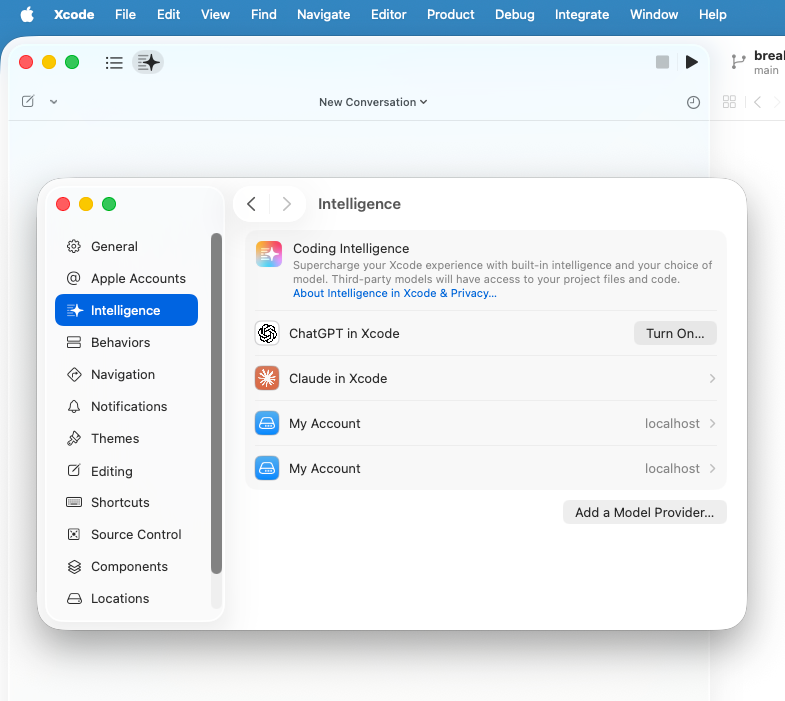This screenshot has width=785, height=701.
Task: Click the related items grid icon
Action: tap(729, 102)
